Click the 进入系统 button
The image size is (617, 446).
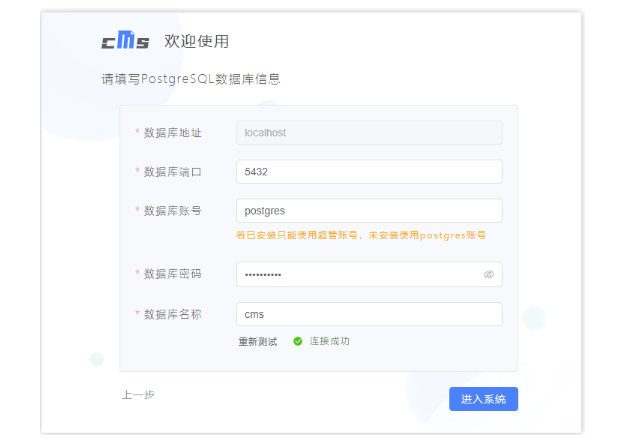pos(483,399)
